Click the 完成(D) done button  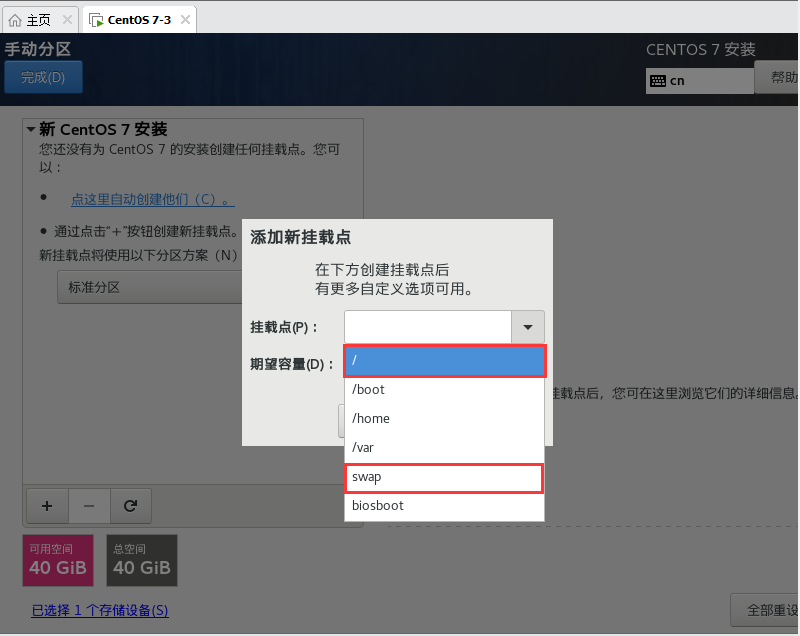click(43, 77)
